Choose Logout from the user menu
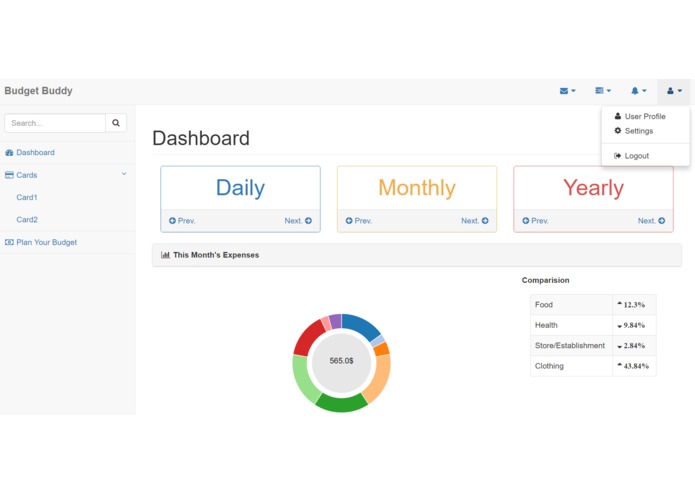 [636, 156]
